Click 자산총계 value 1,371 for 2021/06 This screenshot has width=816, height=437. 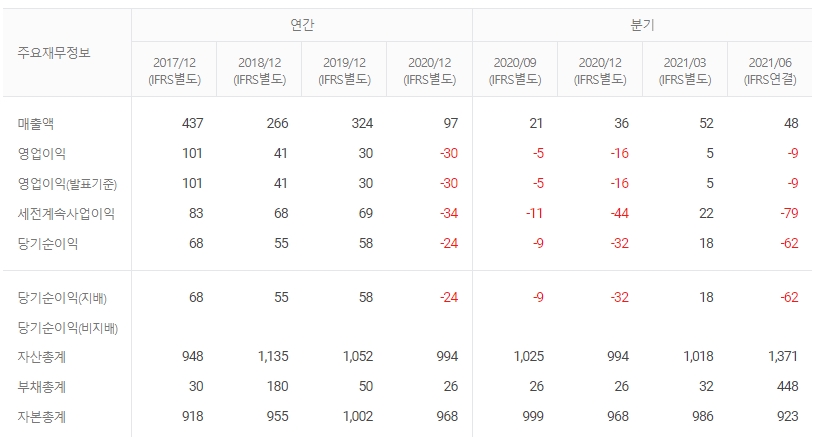783,356
